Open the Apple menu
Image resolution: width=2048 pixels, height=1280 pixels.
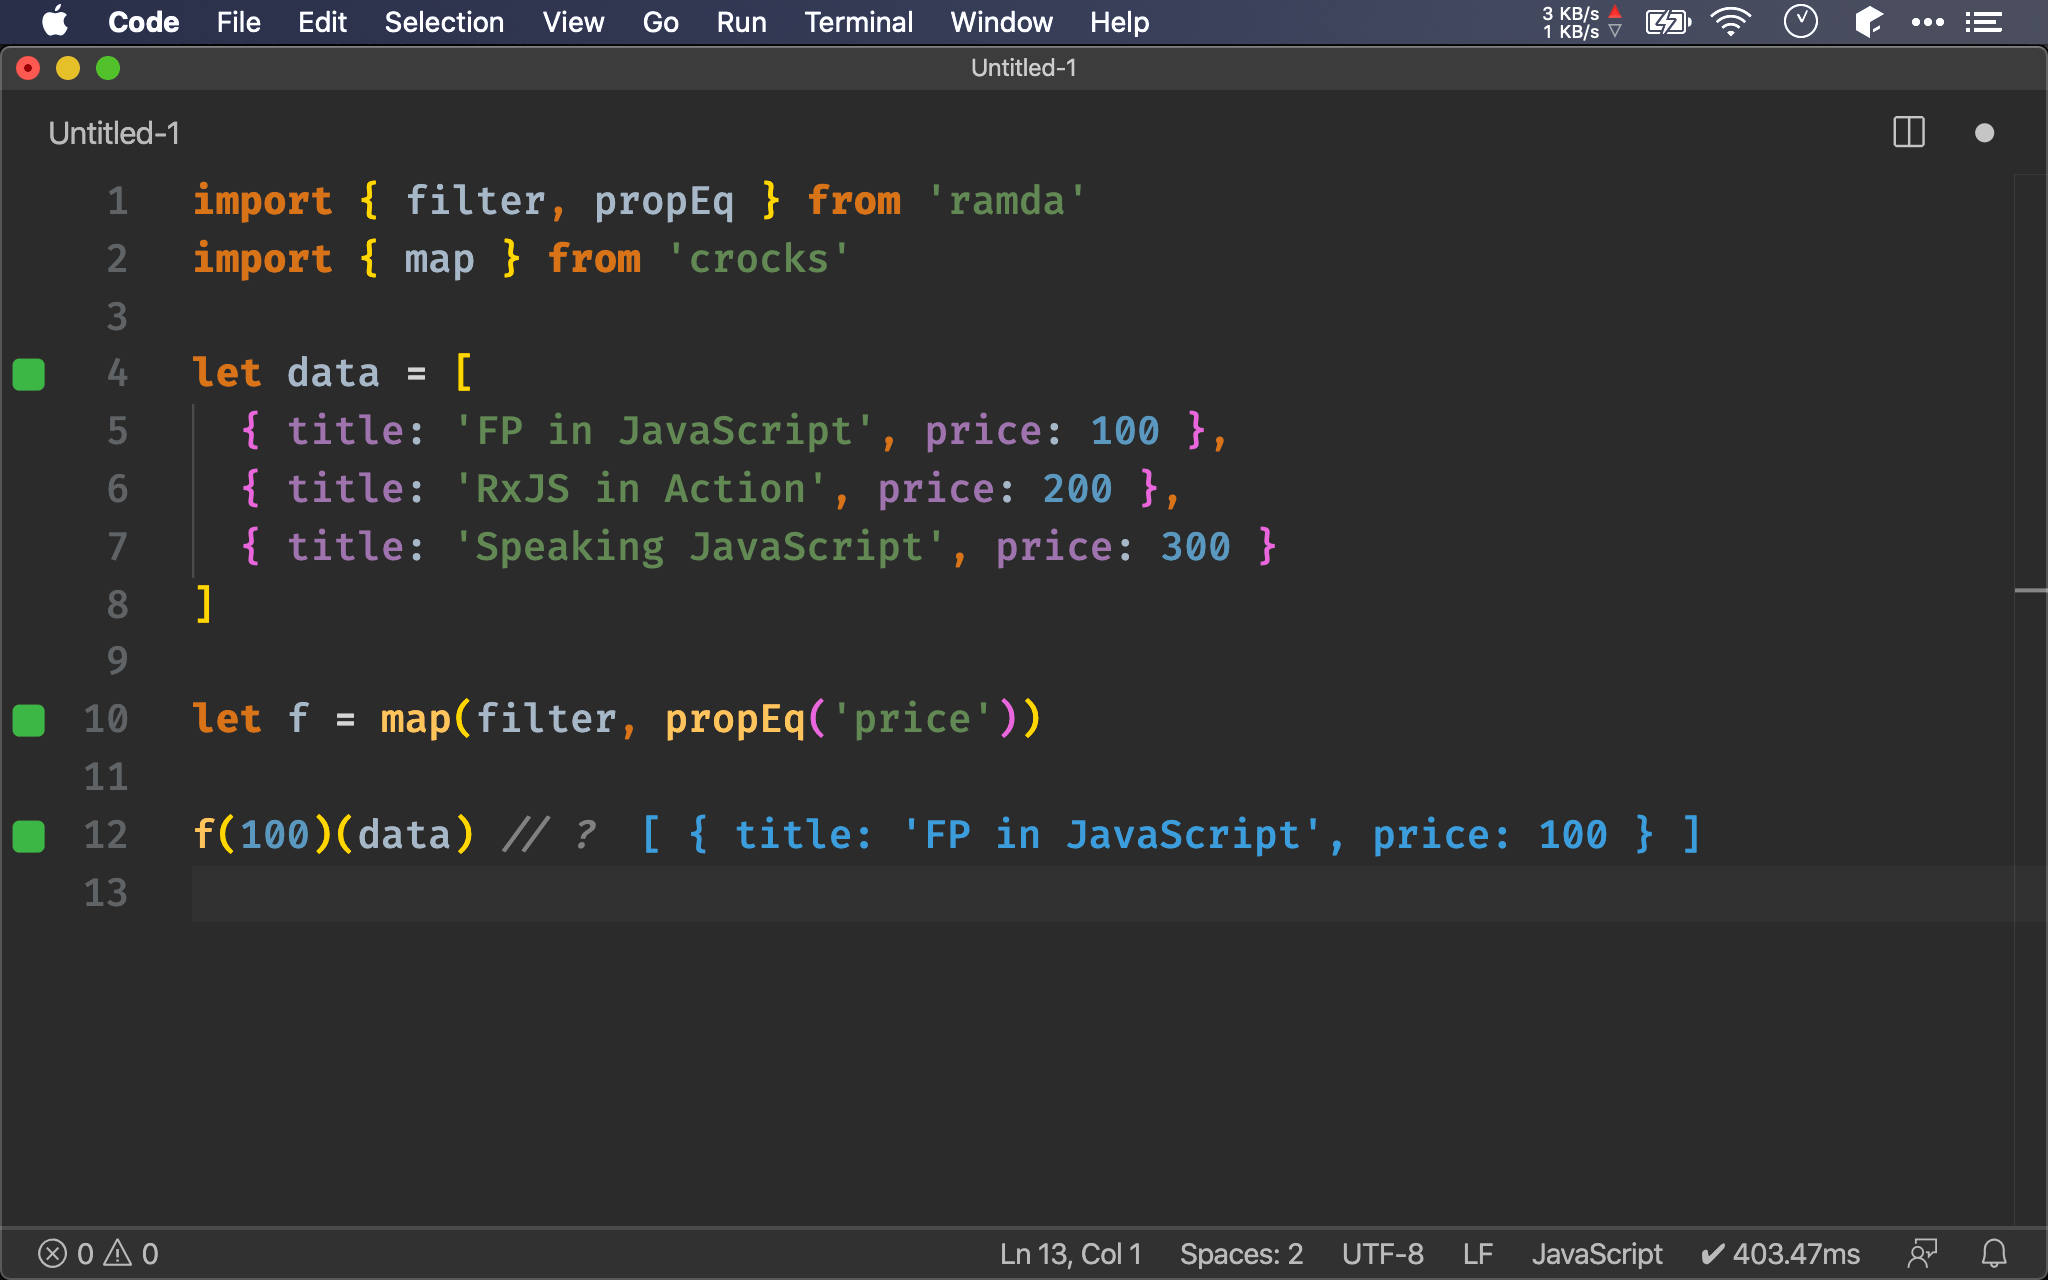55,22
